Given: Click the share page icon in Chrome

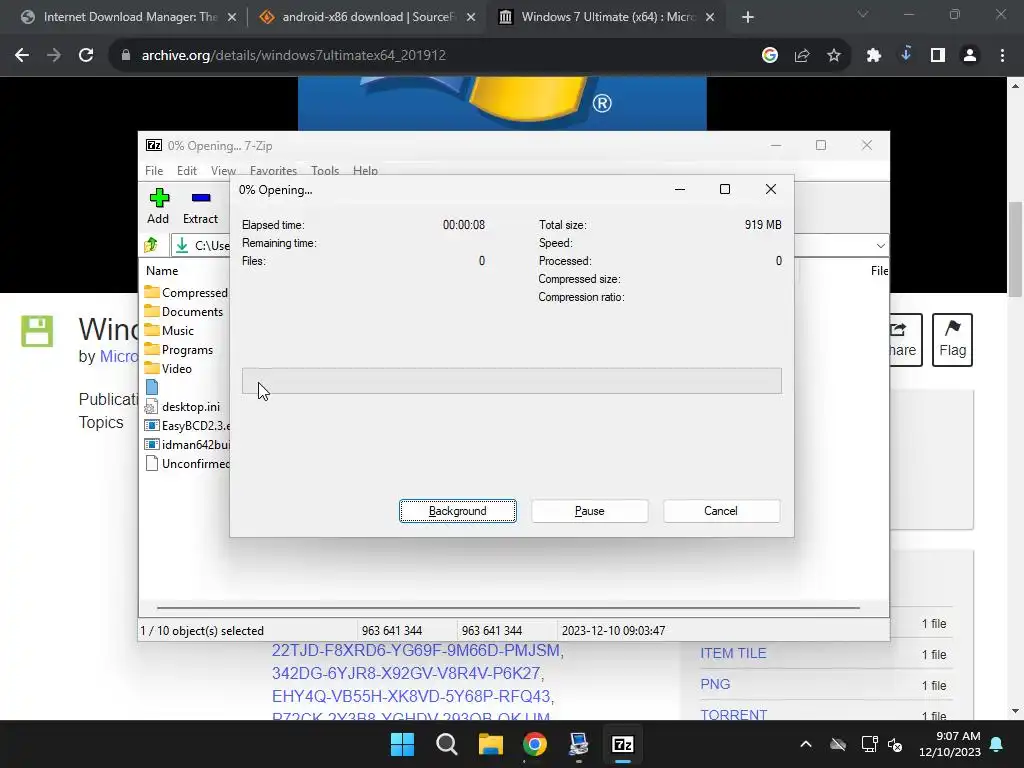Looking at the screenshot, I should (x=802, y=56).
